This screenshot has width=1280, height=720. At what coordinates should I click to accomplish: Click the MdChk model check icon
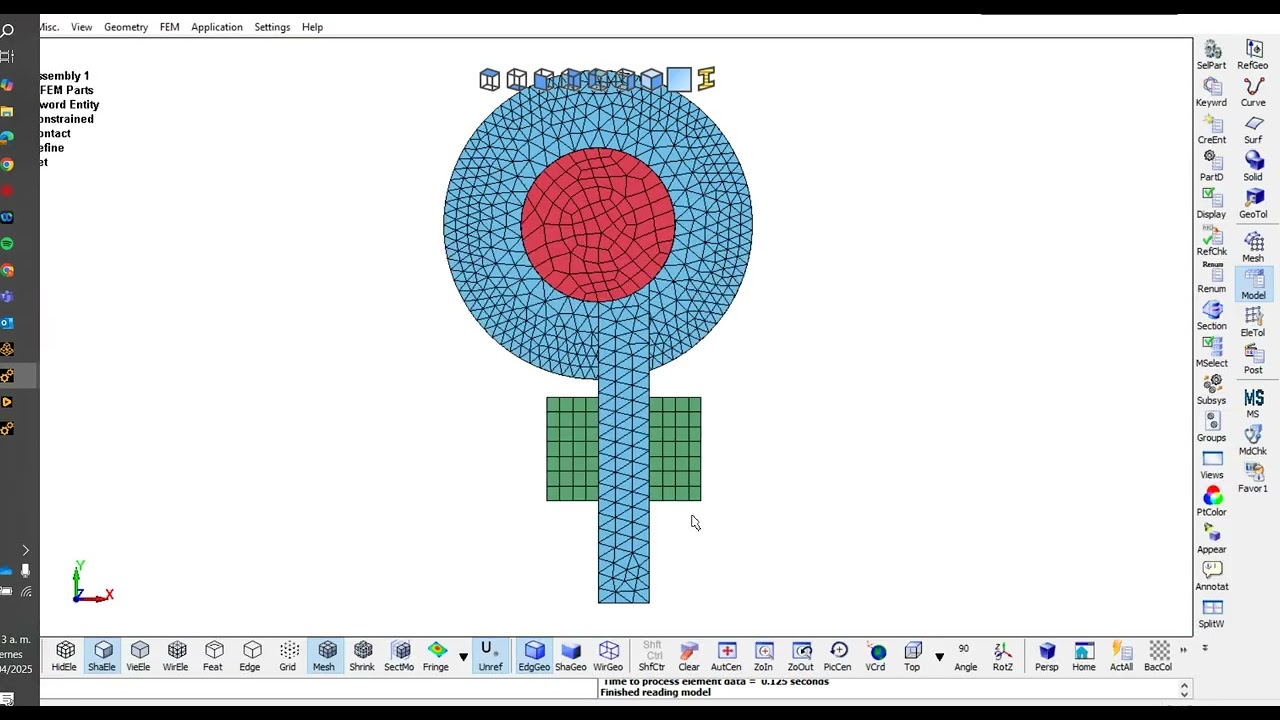(x=1253, y=441)
